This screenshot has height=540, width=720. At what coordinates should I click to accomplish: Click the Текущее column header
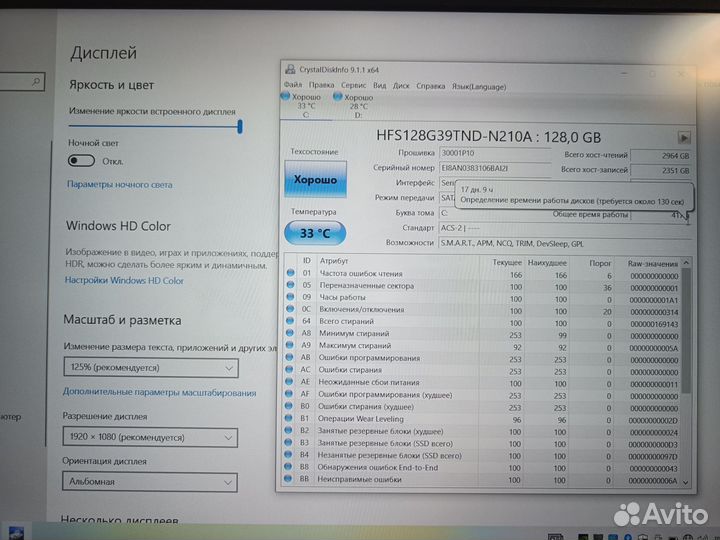pos(507,262)
